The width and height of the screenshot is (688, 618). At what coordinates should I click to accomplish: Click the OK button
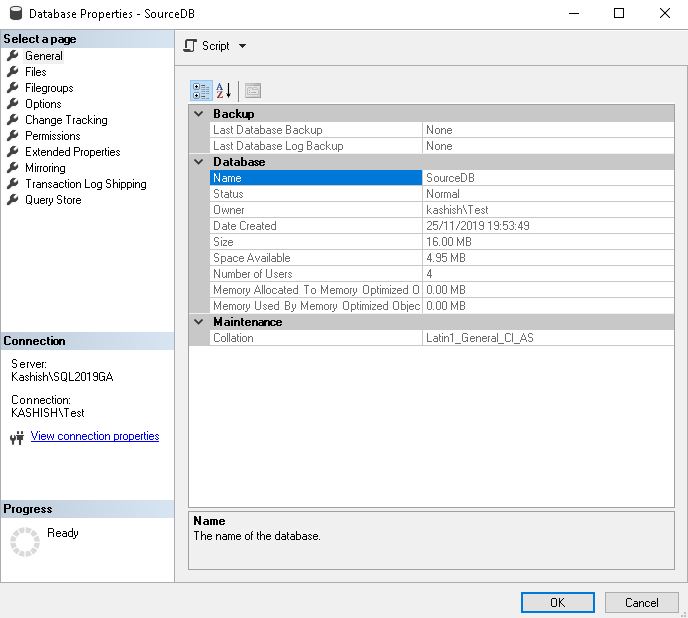557,603
